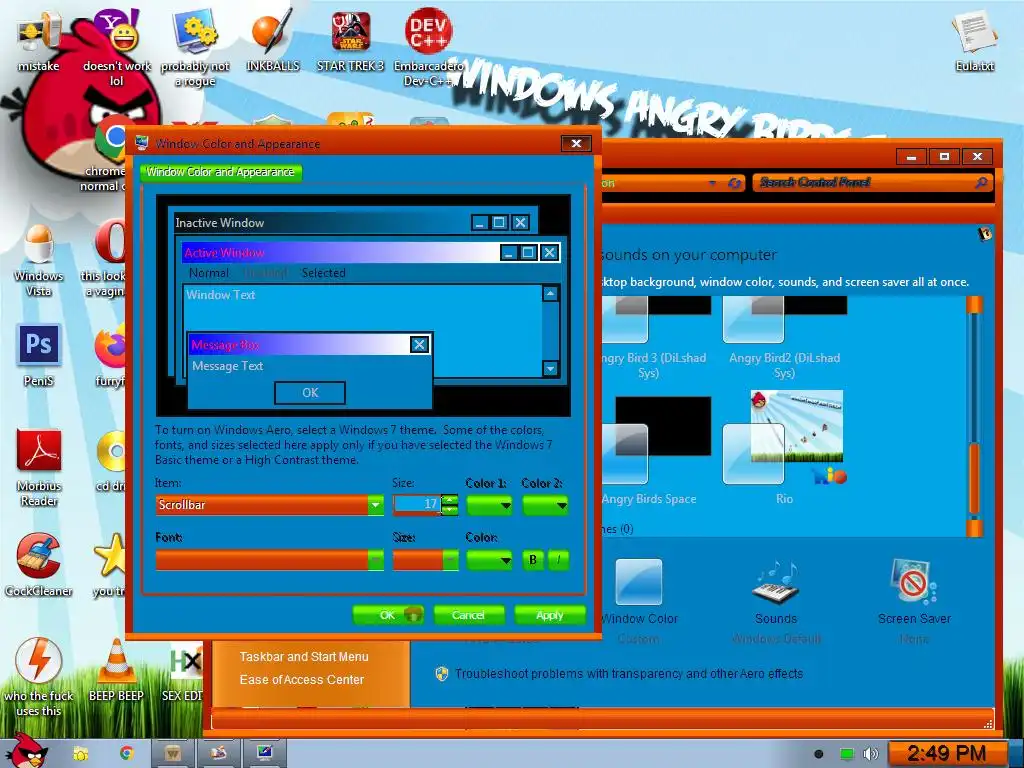Select the Rio theme thumbnail
The height and width of the screenshot is (768, 1024).
tap(784, 447)
